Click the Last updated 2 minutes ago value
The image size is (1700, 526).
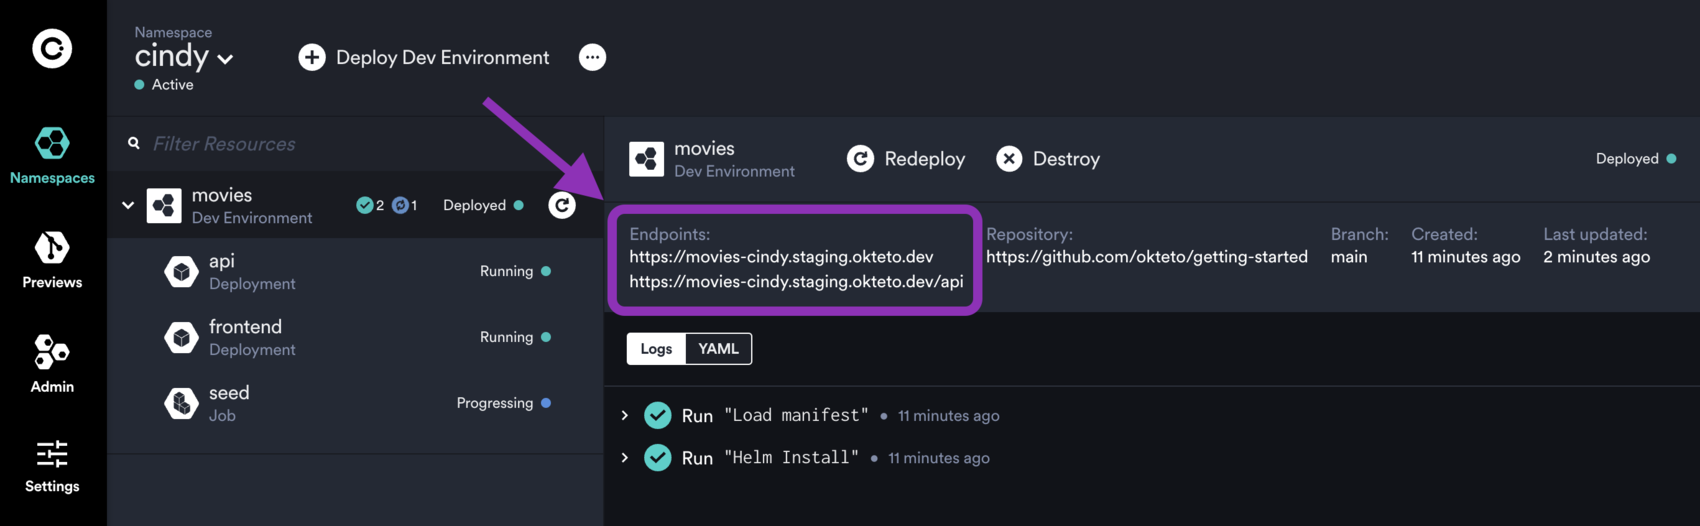pos(1596,257)
